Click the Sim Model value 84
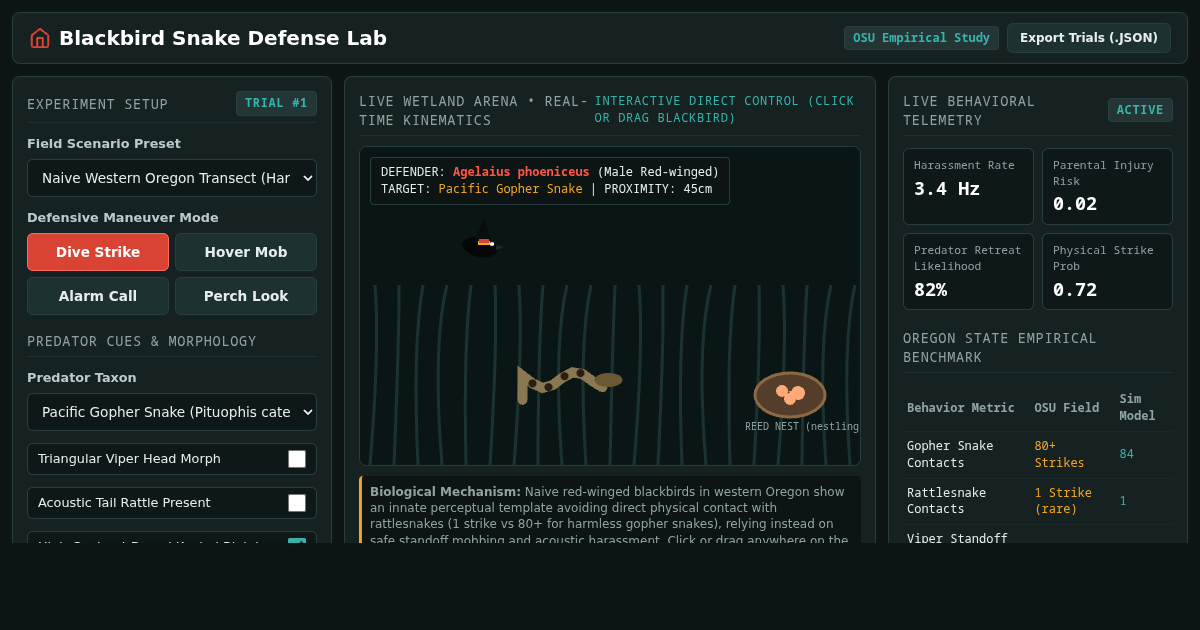 1127,454
